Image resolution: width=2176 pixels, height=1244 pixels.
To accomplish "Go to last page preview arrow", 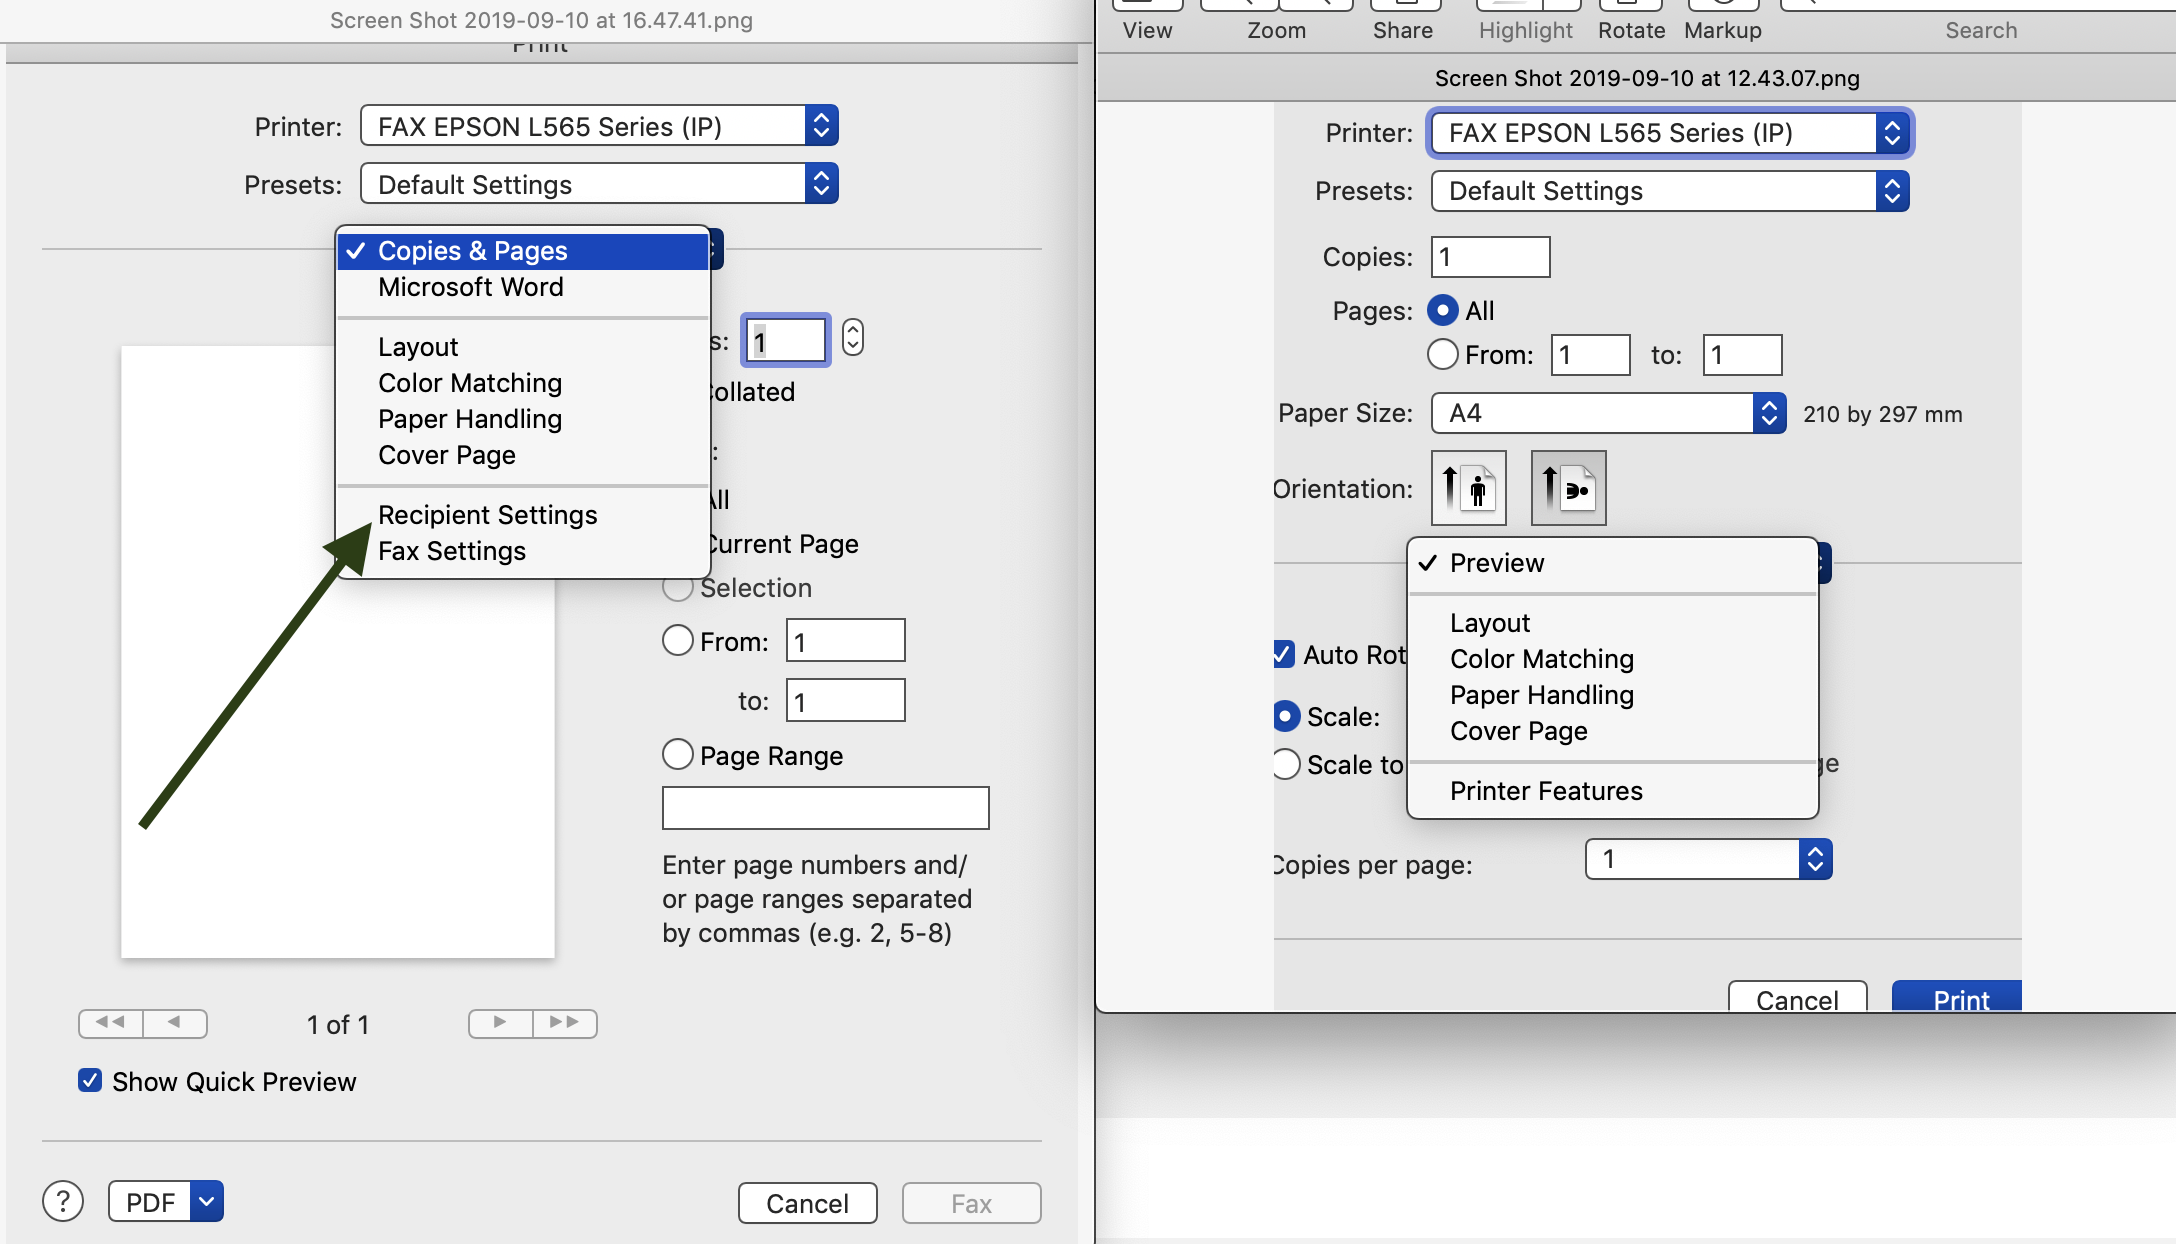I will coord(565,1022).
